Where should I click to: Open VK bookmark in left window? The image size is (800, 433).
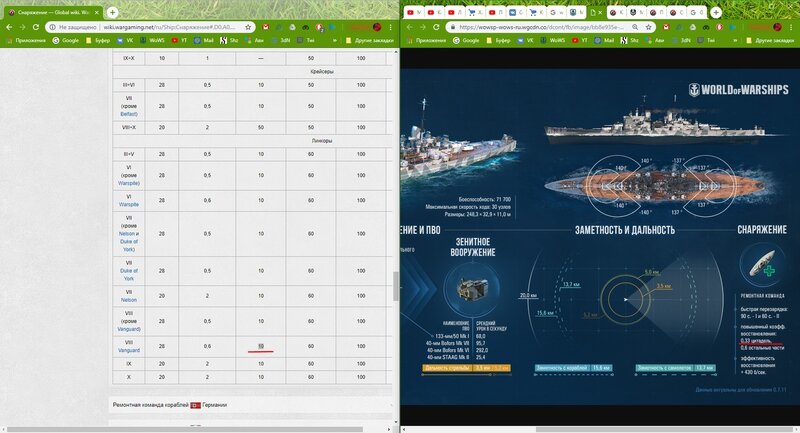pyautogui.click(x=124, y=40)
